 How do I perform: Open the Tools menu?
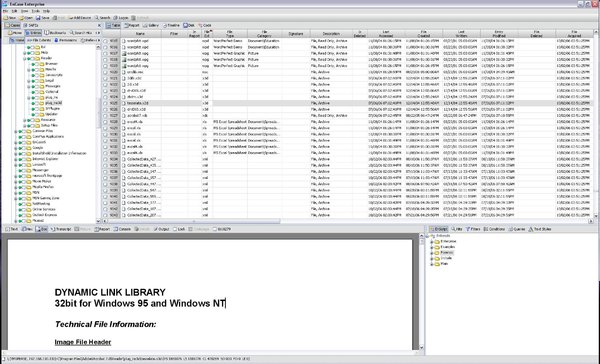pos(36,11)
